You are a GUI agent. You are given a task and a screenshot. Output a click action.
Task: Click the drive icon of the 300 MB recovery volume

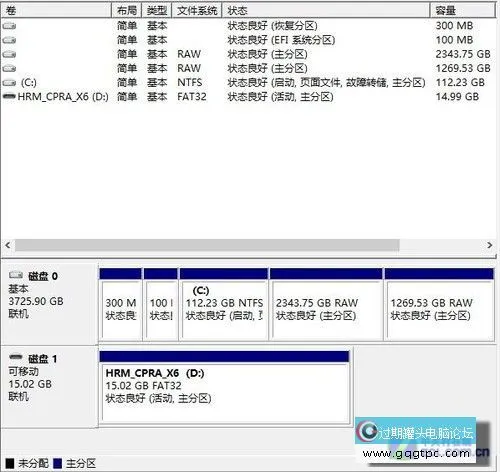(9, 26)
